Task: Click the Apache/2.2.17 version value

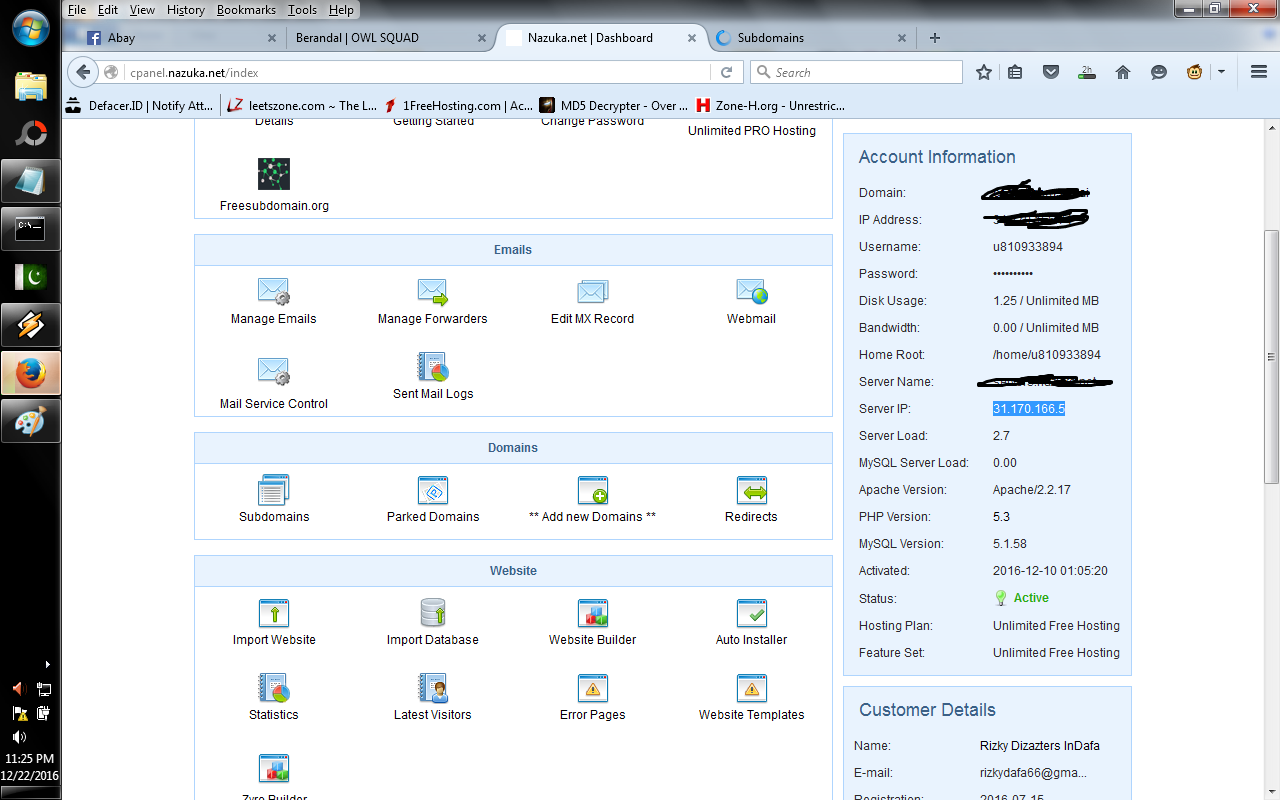Action: [x=1032, y=490]
